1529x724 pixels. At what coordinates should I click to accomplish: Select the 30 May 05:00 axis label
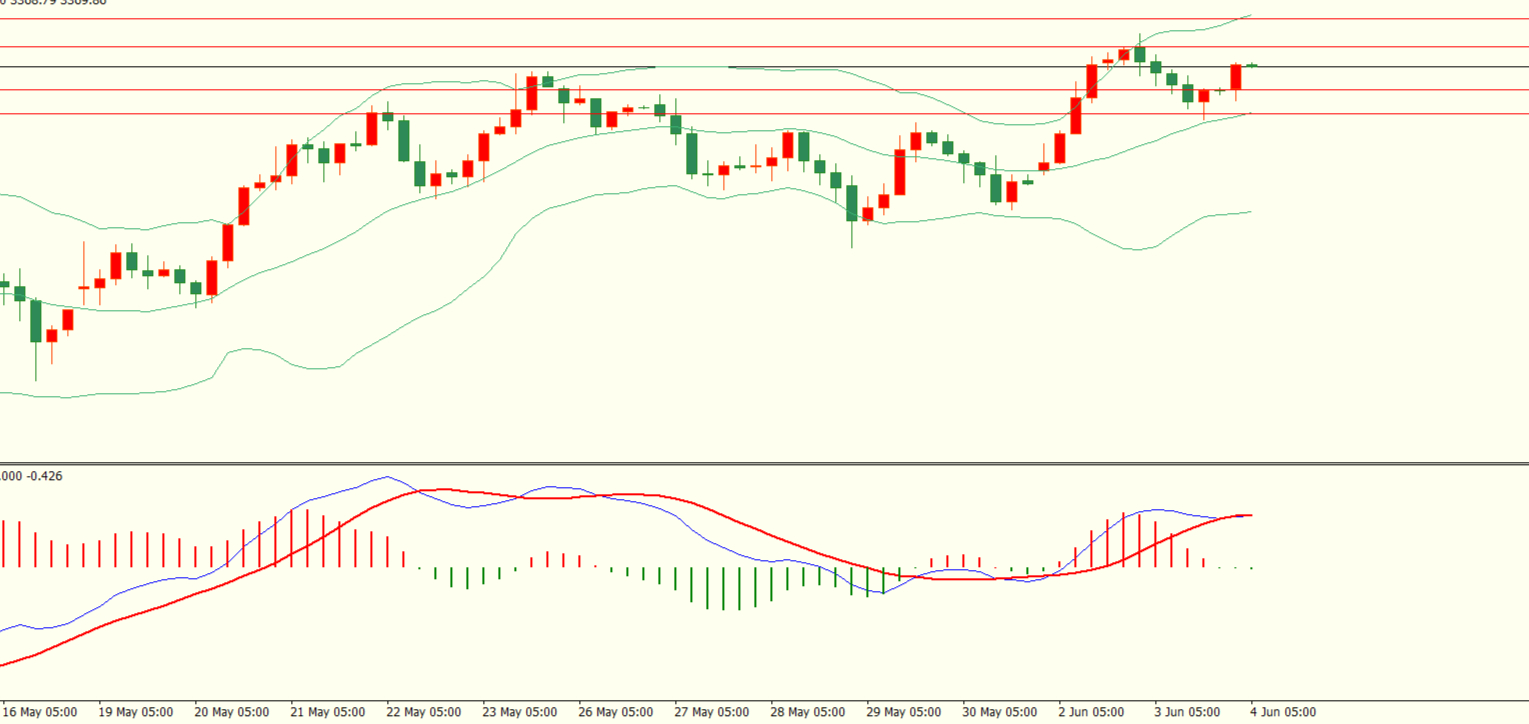click(x=1001, y=712)
